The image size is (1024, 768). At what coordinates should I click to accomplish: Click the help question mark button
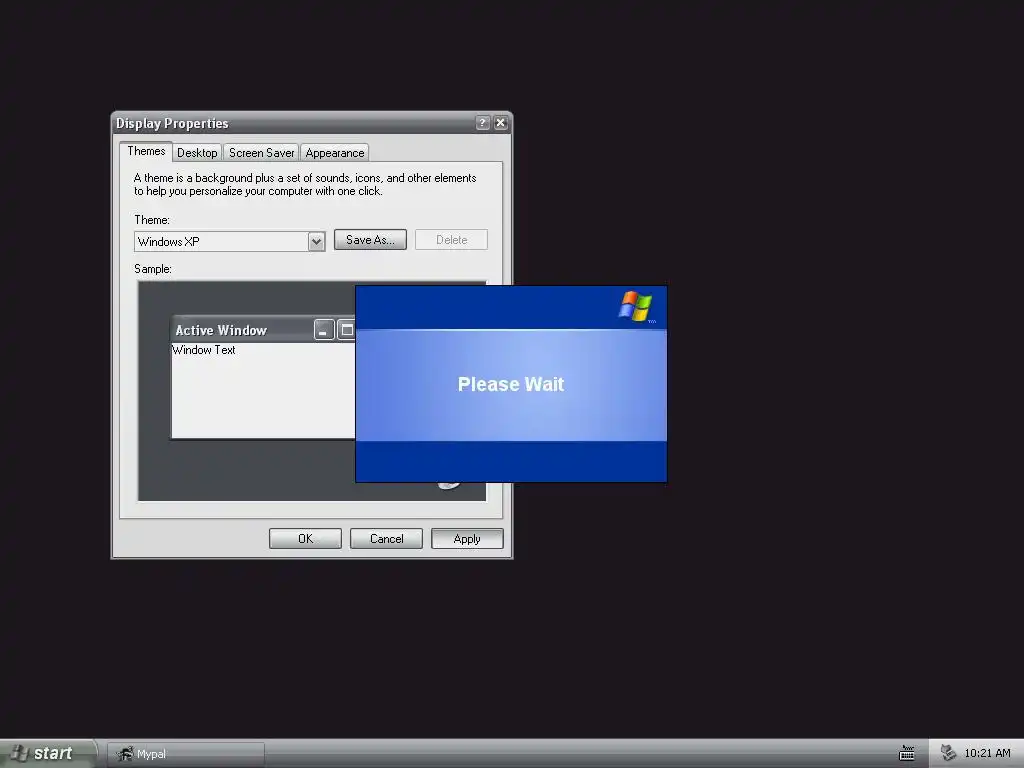click(483, 123)
